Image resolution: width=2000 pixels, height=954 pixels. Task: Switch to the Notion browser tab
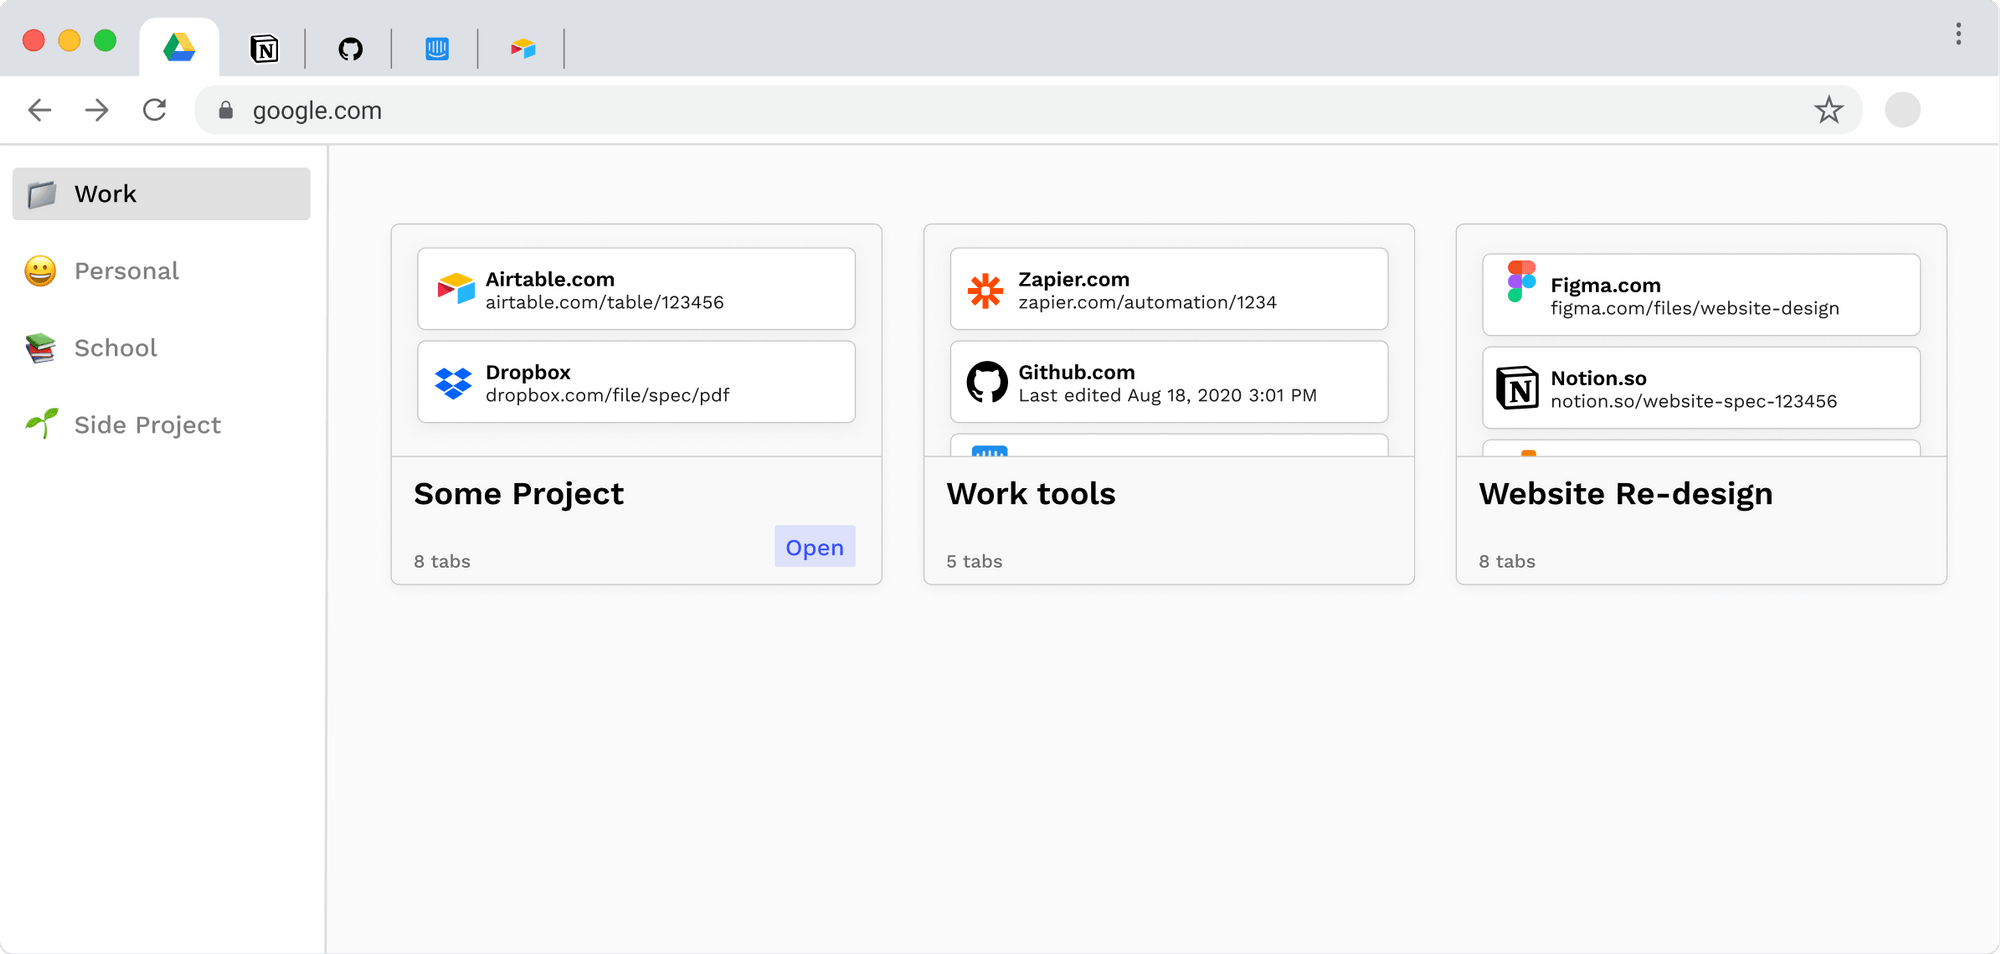click(263, 47)
